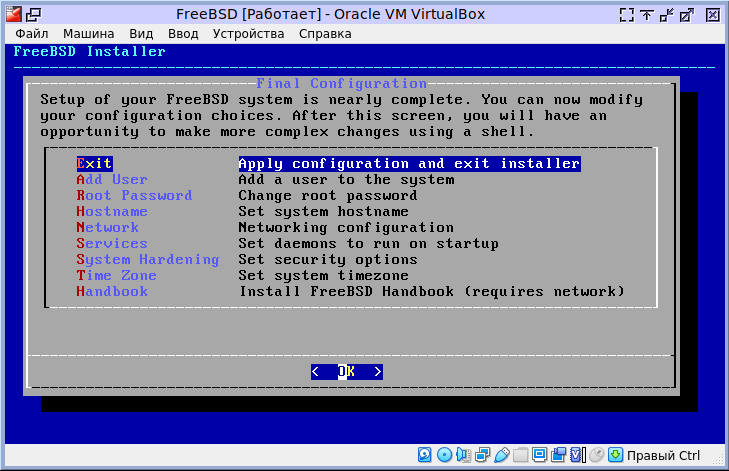Click the recording status icon

[558, 455]
